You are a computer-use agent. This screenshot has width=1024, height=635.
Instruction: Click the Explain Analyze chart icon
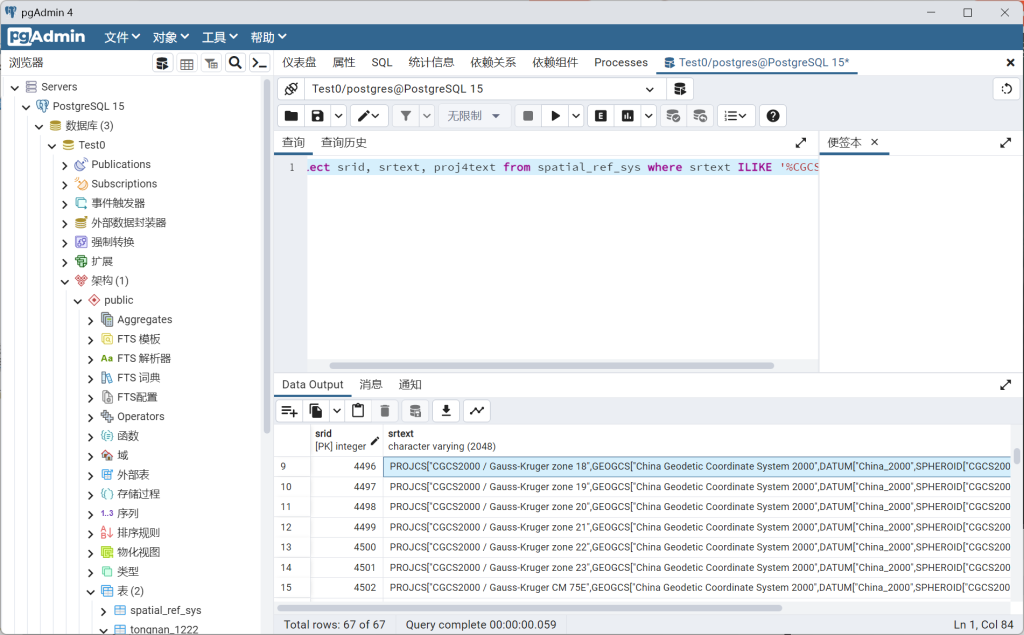[628, 116]
